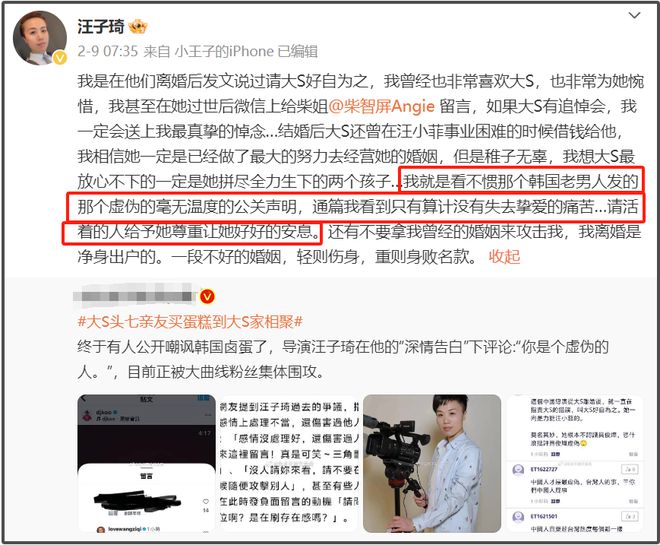Open the 小王子的iPhone source link
This screenshot has height=545, width=660.
pos(224,51)
